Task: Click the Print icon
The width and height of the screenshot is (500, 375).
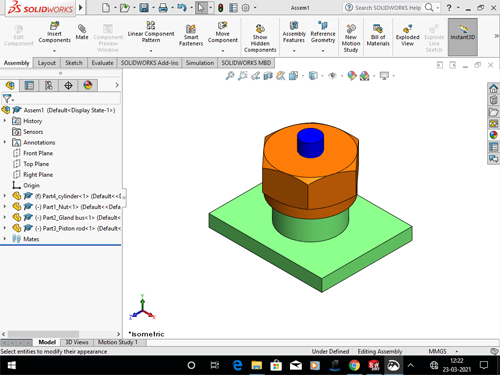Action: click(163, 7)
